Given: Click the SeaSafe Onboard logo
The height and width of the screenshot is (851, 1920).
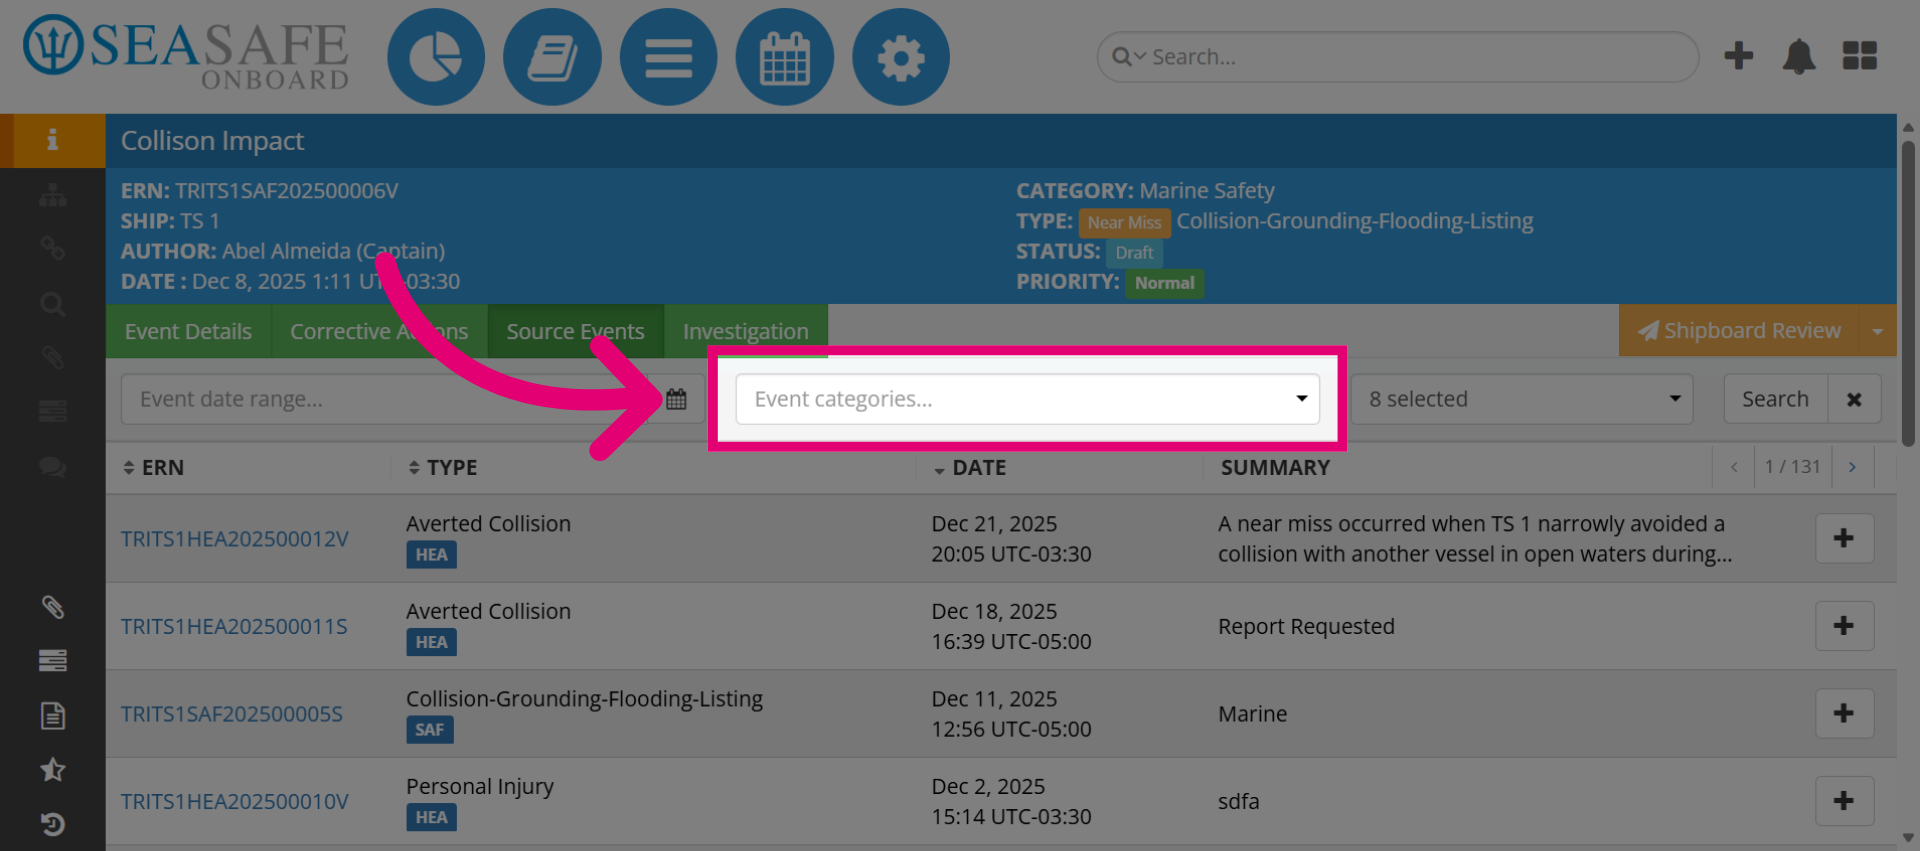Looking at the screenshot, I should pyautogui.click(x=186, y=53).
